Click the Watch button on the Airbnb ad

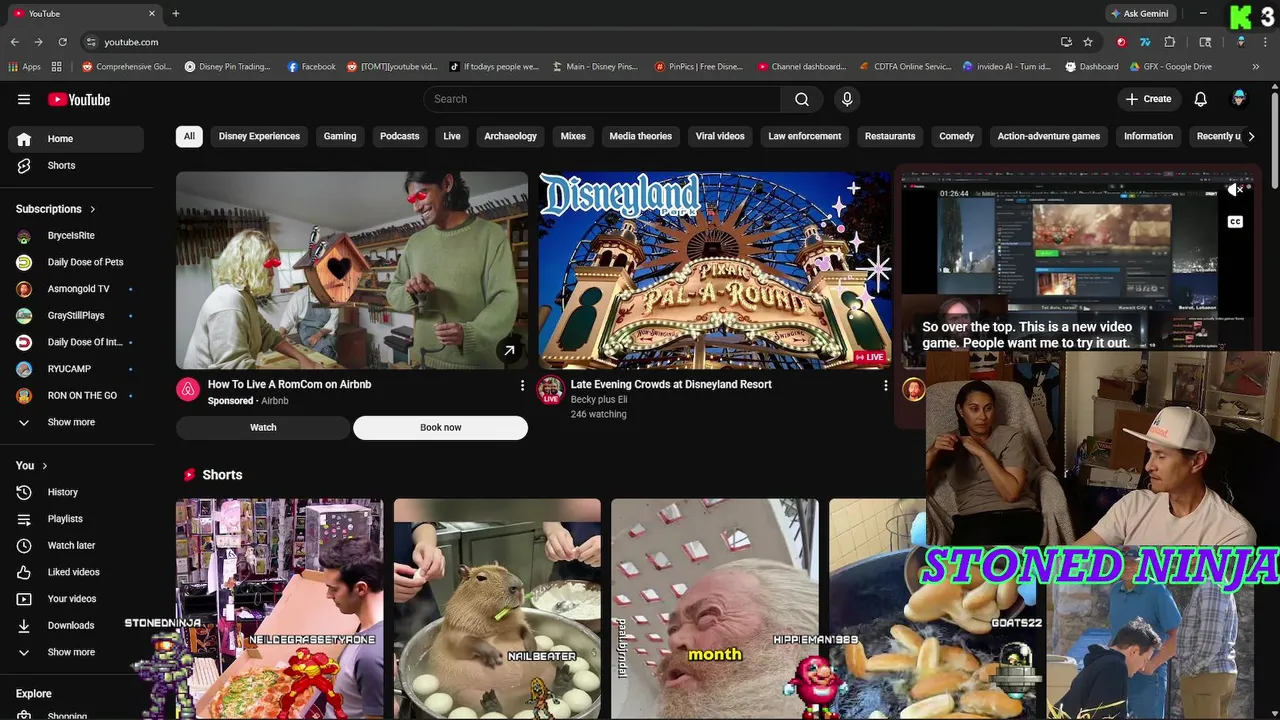[x=263, y=428]
